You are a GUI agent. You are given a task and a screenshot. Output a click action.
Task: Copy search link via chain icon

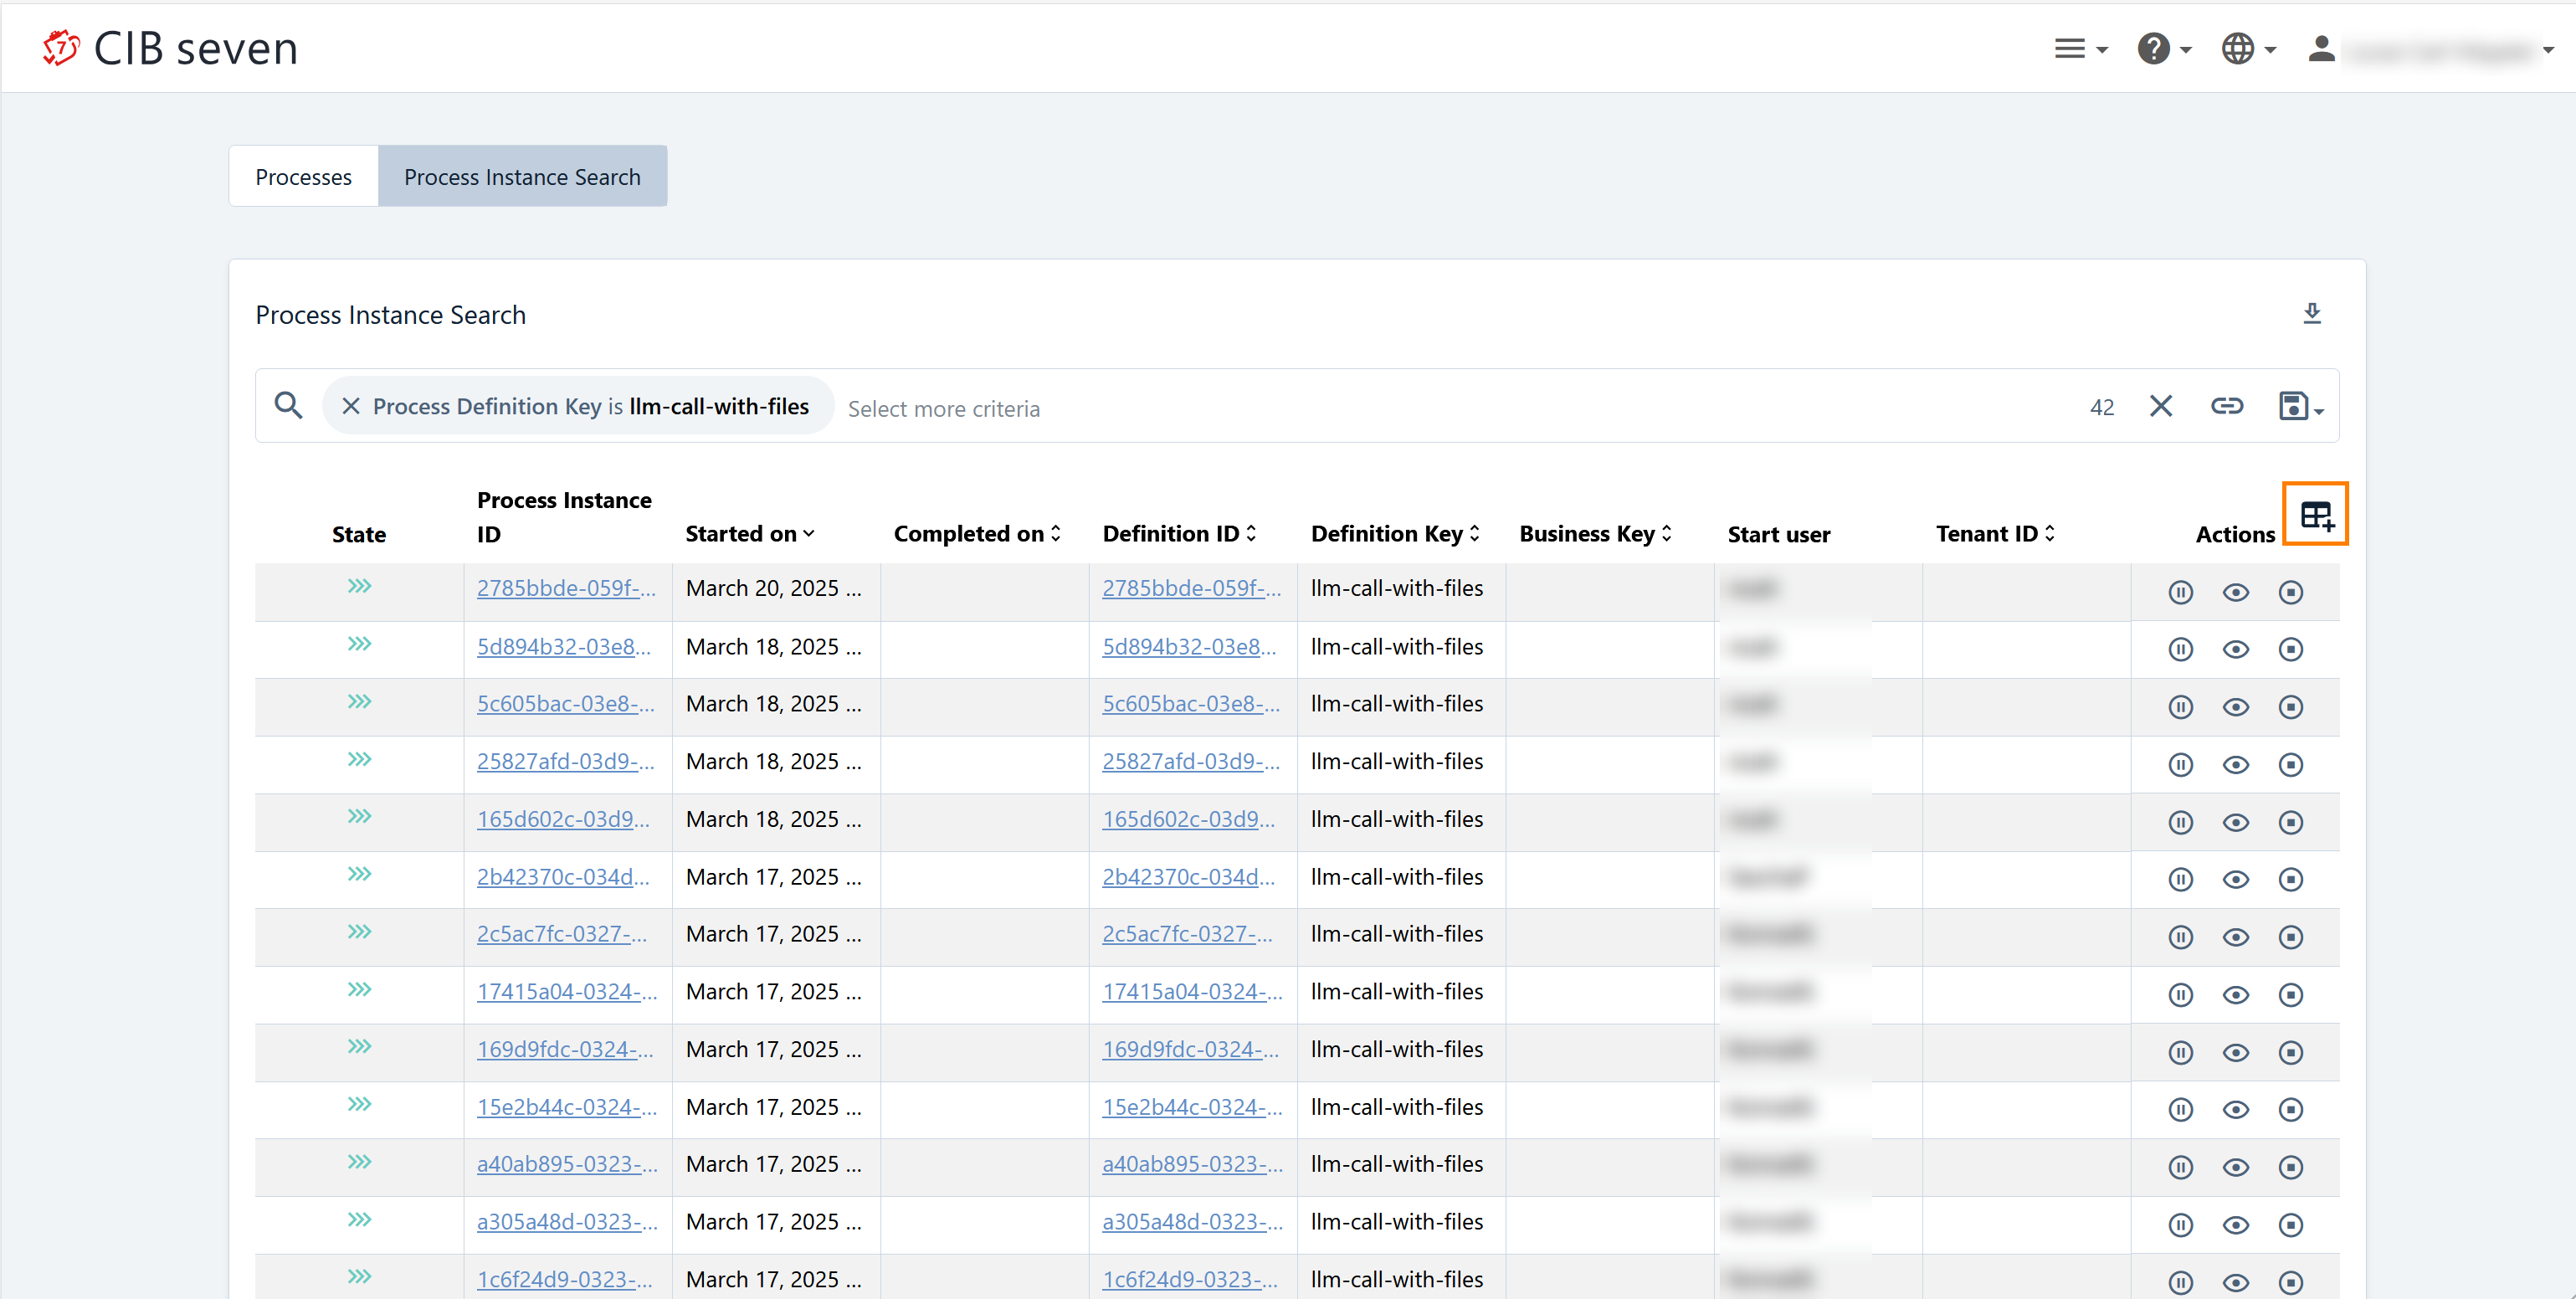(x=2226, y=406)
